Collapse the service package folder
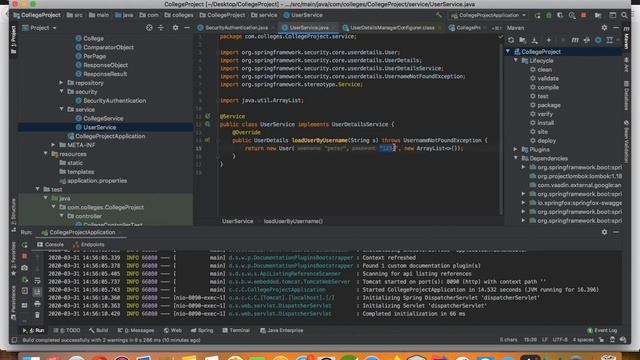The height and width of the screenshot is (360, 640). pyautogui.click(x=61, y=109)
